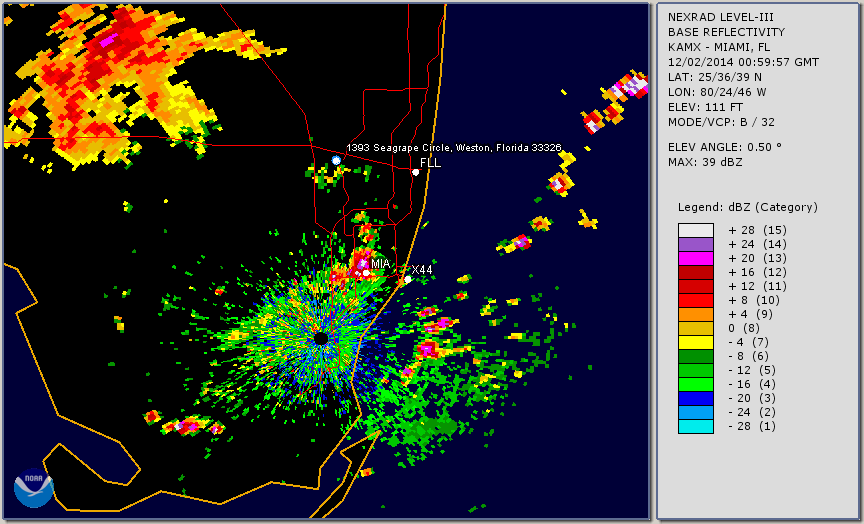Click the +8 (10) bright red swatch

click(696, 301)
